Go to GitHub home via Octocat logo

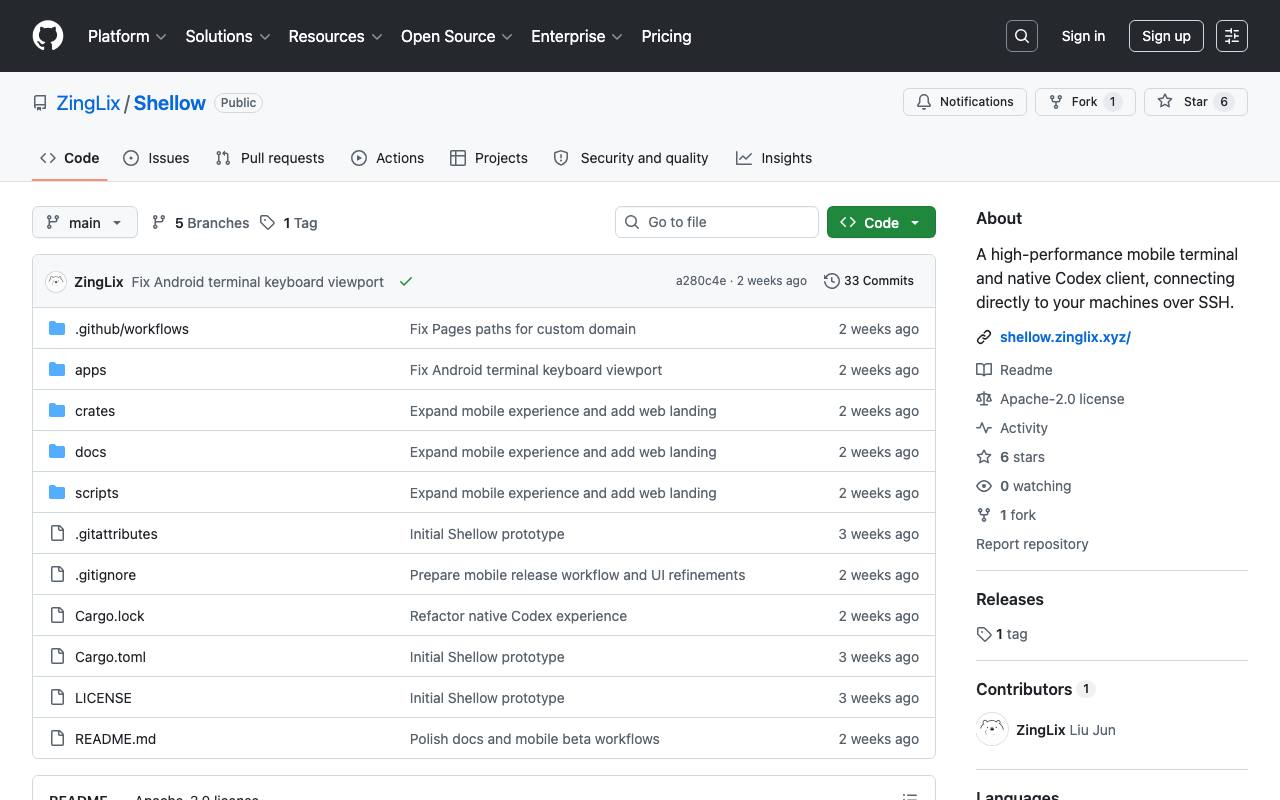[48, 36]
